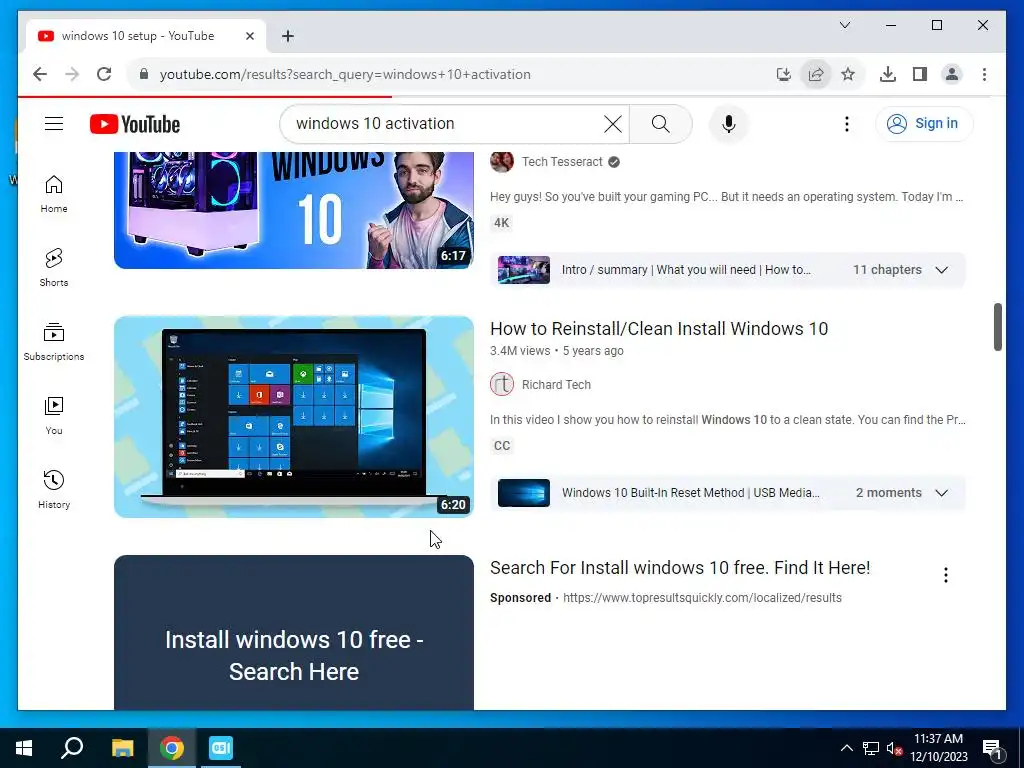
Task: Visit the topresultsquickly.com sponsored URL
Action: point(702,598)
